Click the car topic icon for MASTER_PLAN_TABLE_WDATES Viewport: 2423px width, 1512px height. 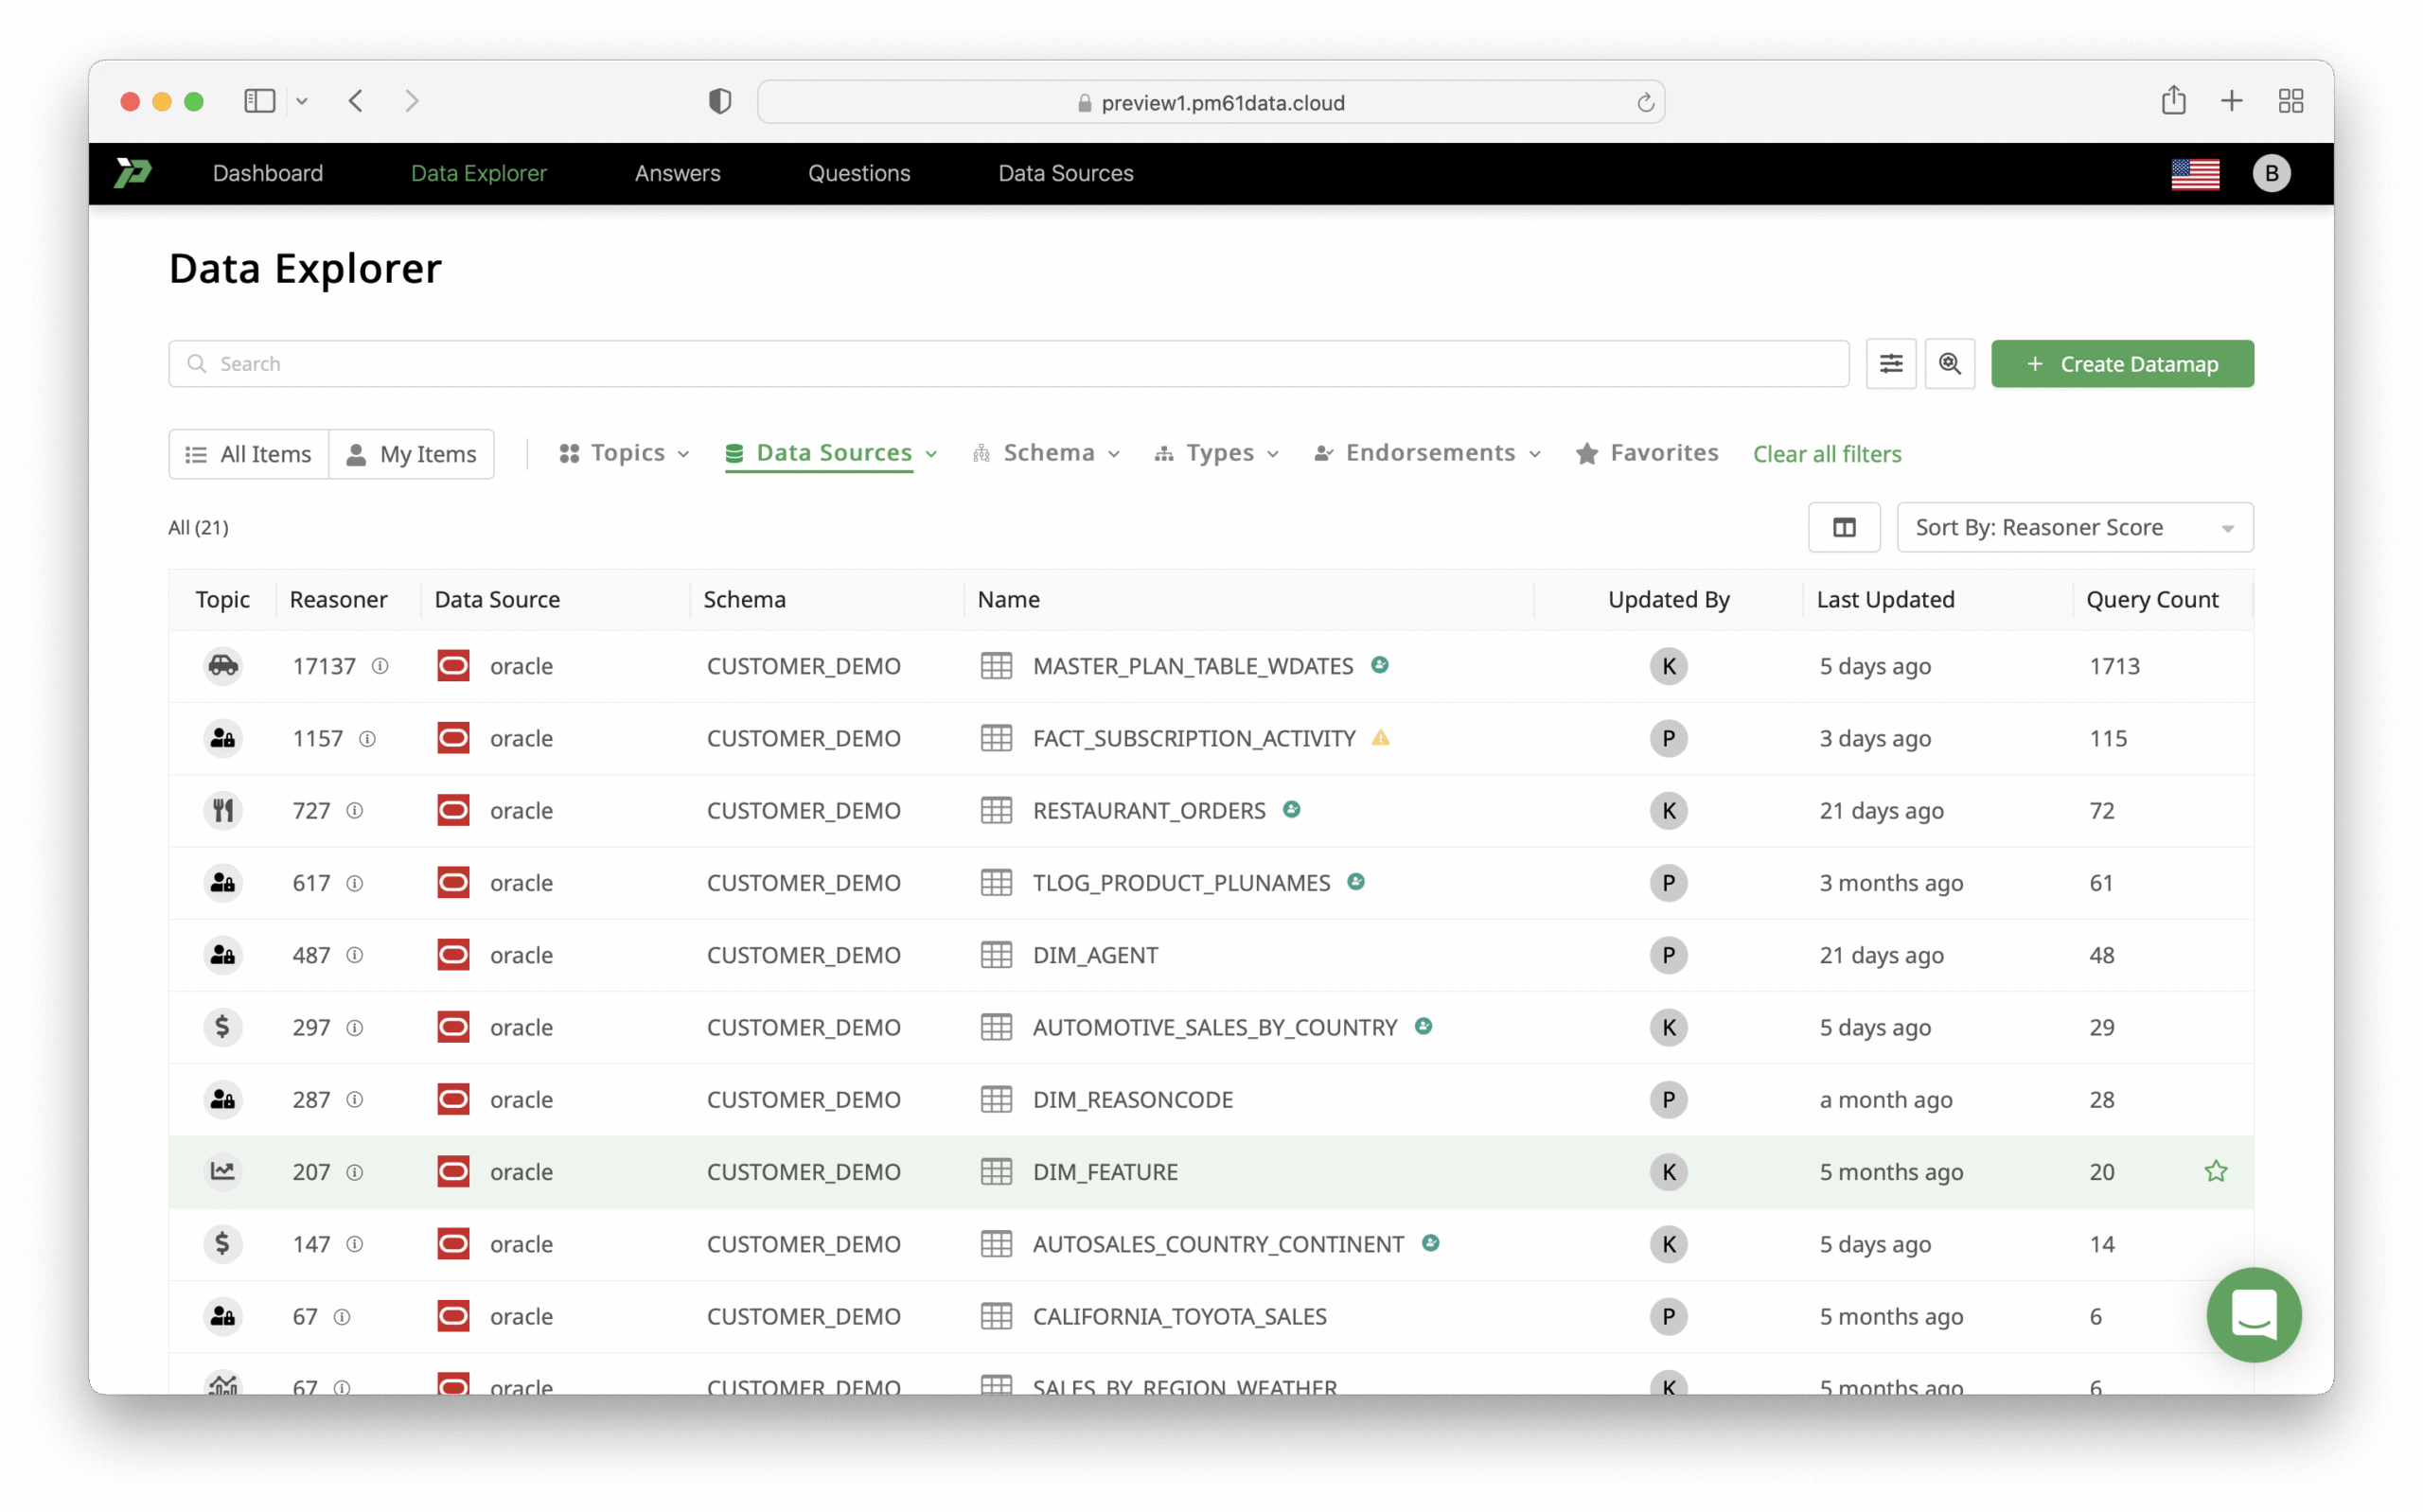tap(223, 666)
